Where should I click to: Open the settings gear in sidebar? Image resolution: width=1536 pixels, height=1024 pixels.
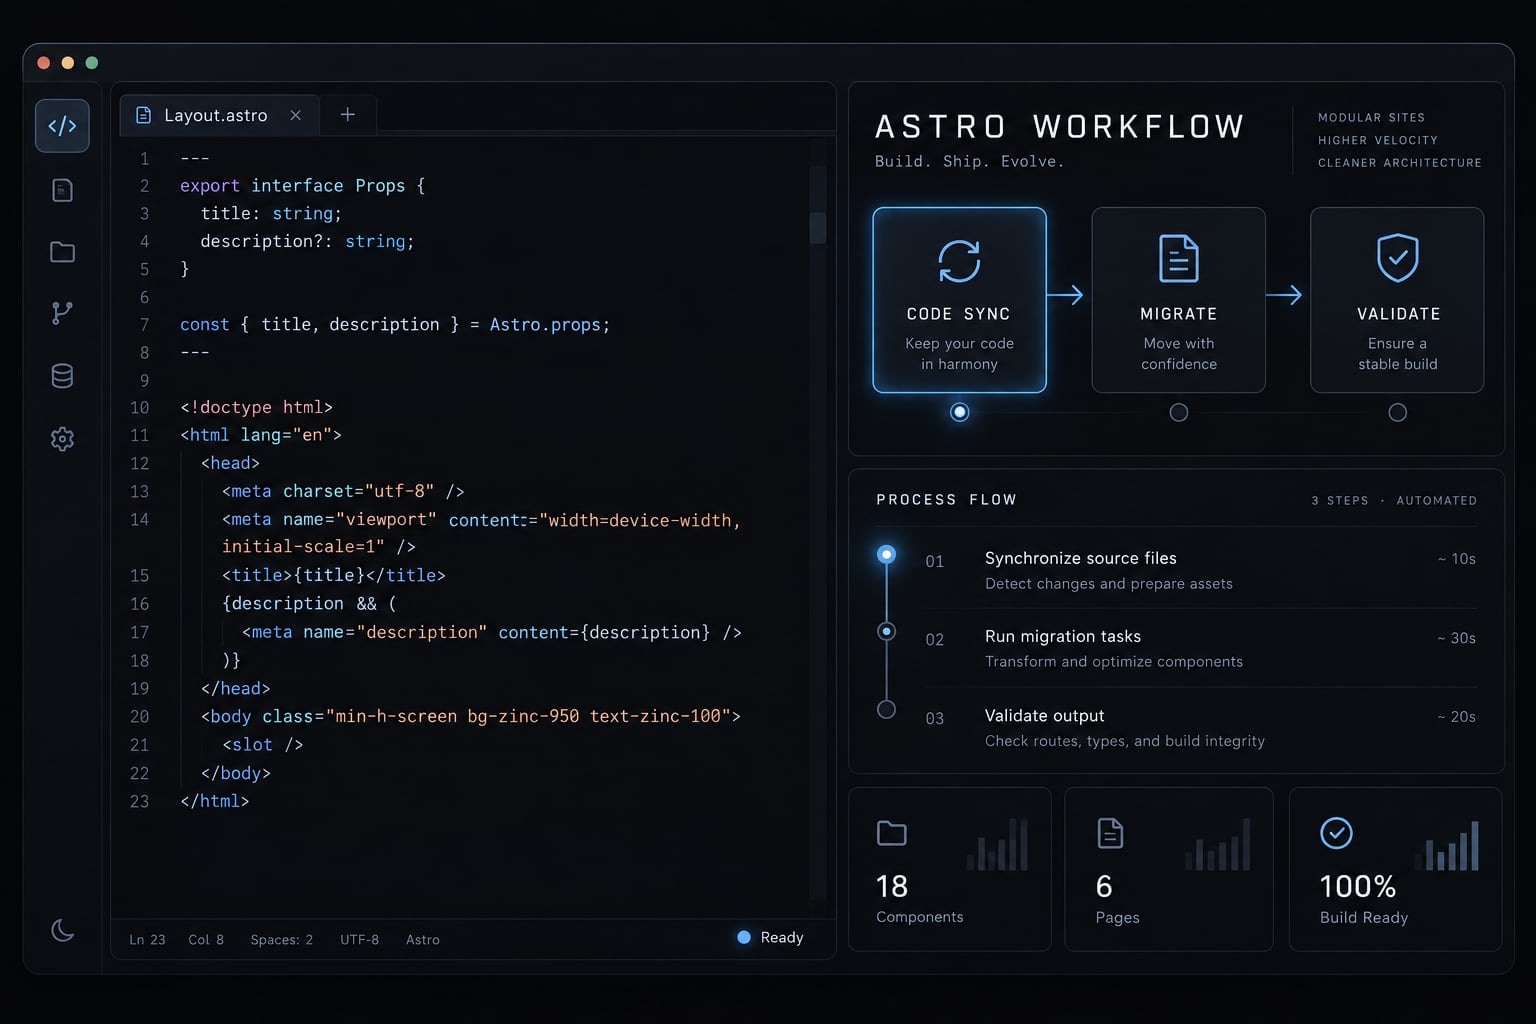[x=62, y=439]
